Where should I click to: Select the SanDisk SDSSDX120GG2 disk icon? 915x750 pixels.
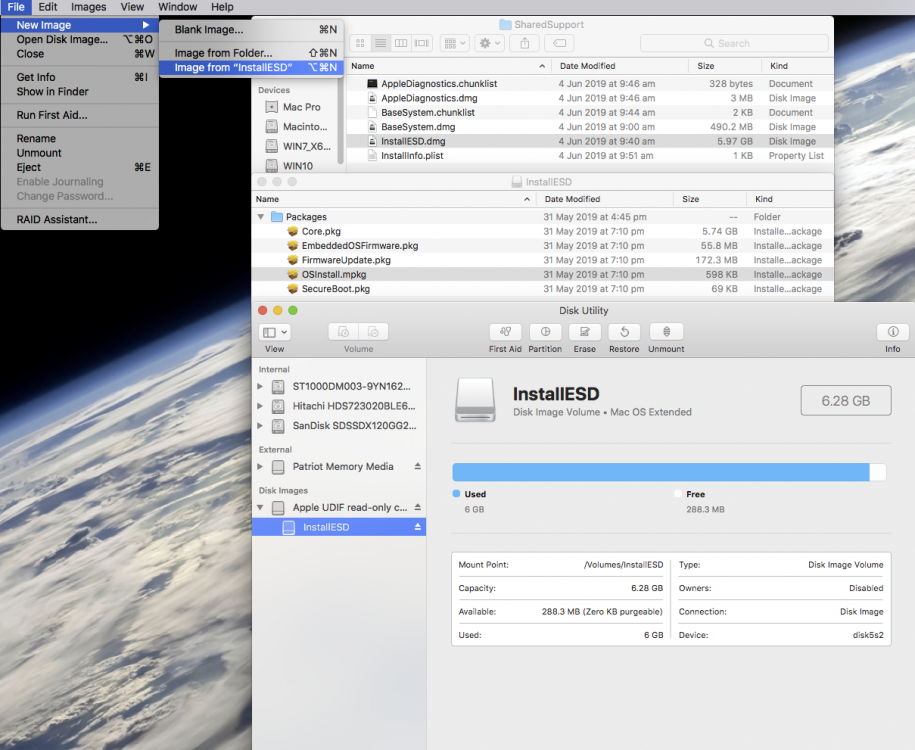(x=278, y=425)
